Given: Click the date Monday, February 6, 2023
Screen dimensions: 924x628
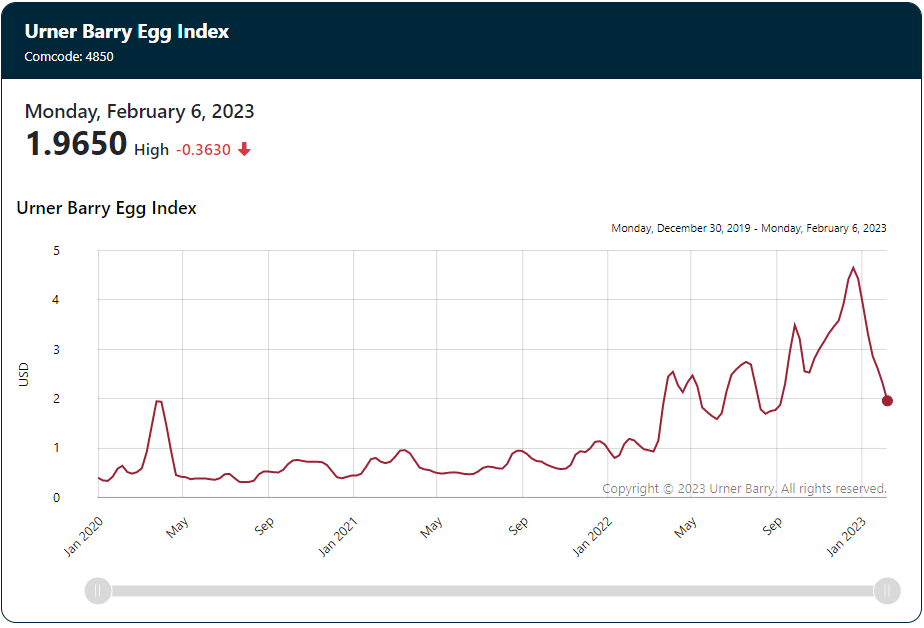Looking at the screenshot, I should coord(140,111).
